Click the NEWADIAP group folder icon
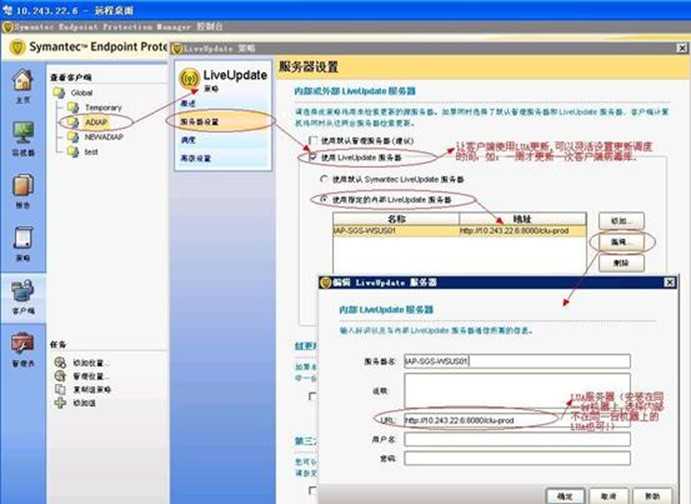This screenshot has width=691, height=504. (73, 137)
